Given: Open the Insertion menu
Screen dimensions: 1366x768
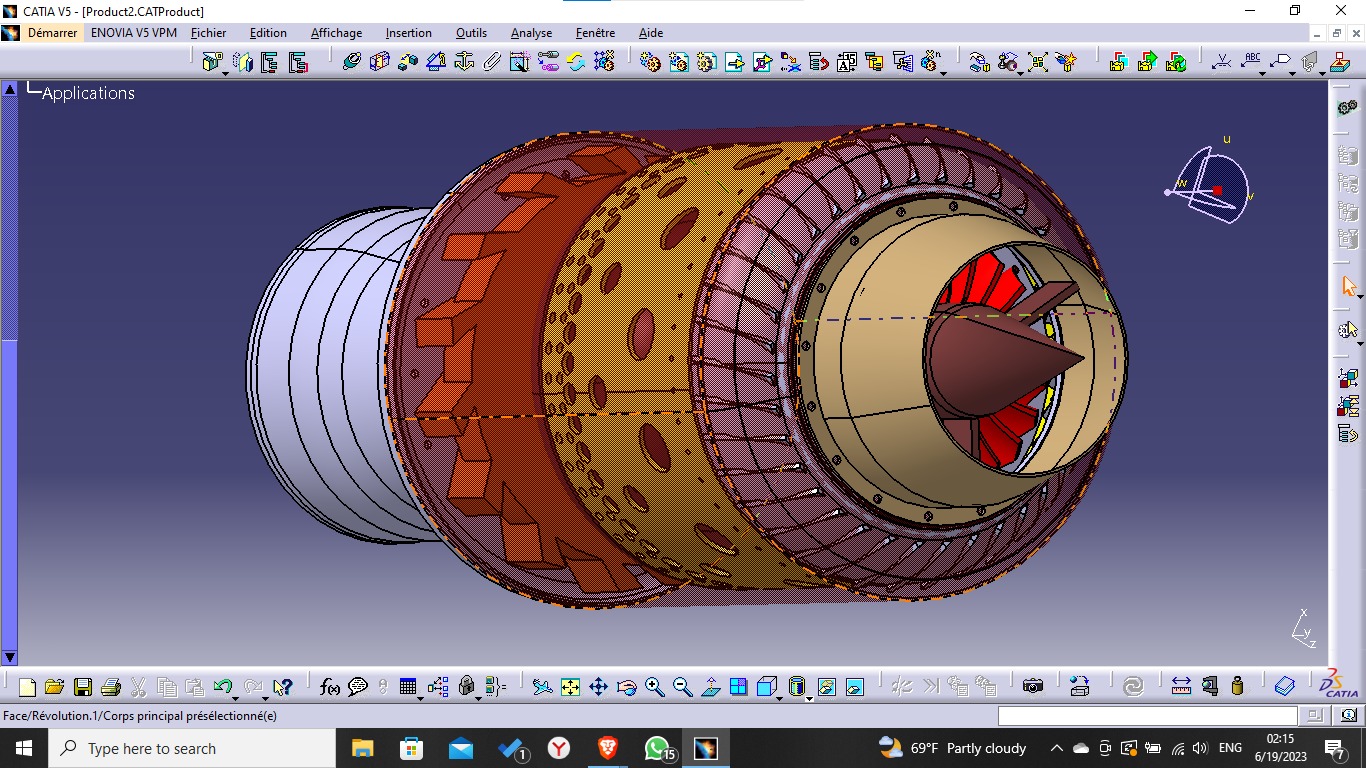Looking at the screenshot, I should pyautogui.click(x=409, y=33).
